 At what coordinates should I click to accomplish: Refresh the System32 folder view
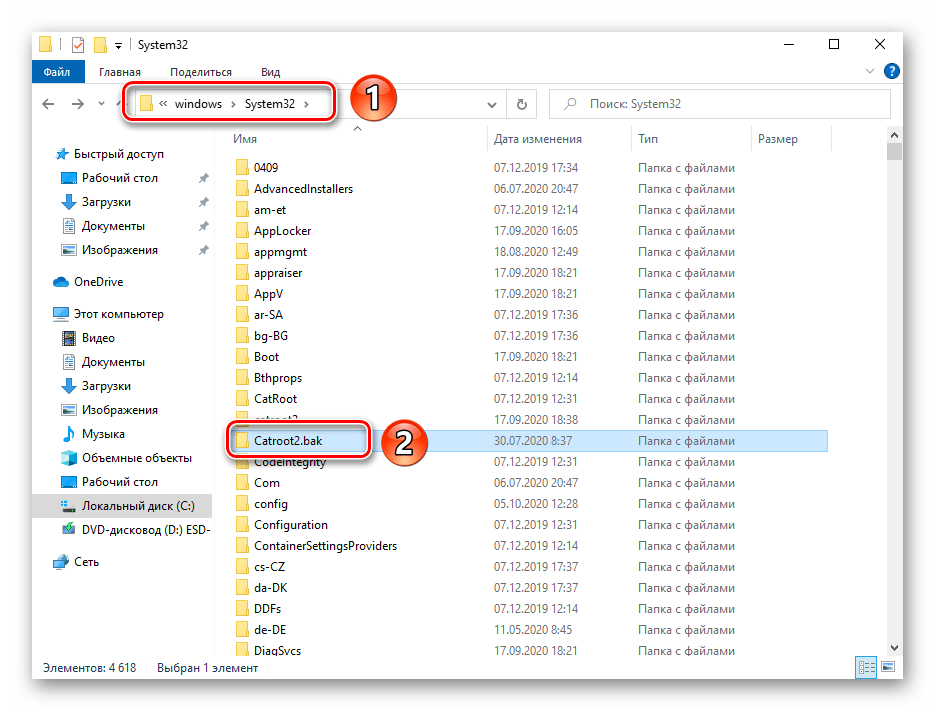pos(521,104)
